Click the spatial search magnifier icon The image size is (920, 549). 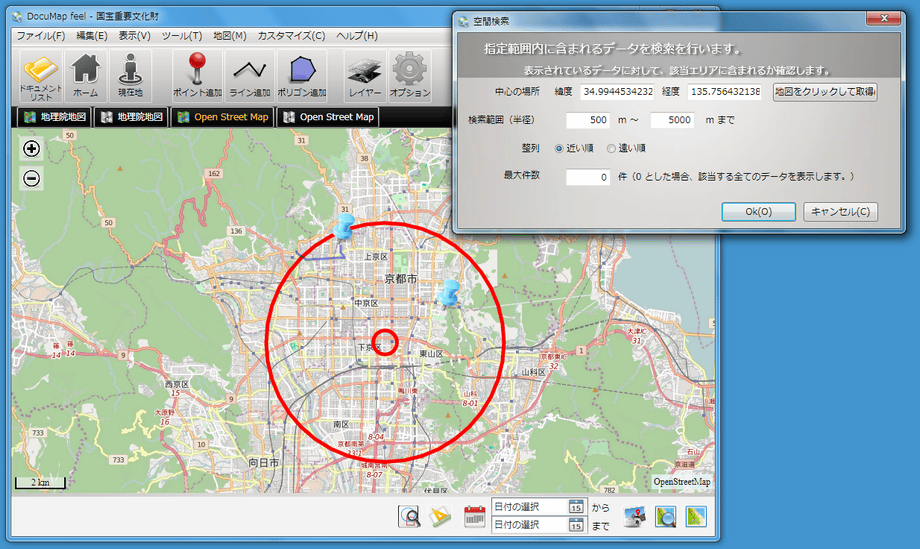pos(410,516)
